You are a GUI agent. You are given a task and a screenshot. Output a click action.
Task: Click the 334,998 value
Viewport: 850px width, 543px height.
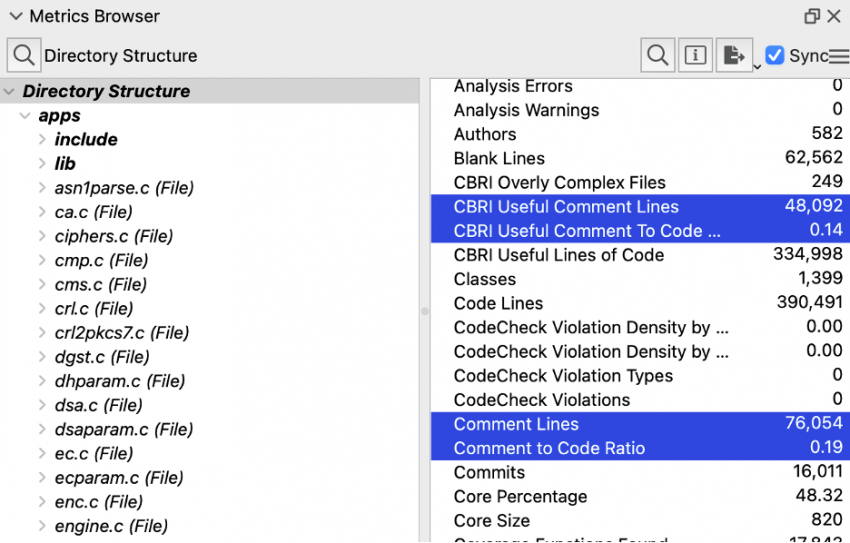808,254
